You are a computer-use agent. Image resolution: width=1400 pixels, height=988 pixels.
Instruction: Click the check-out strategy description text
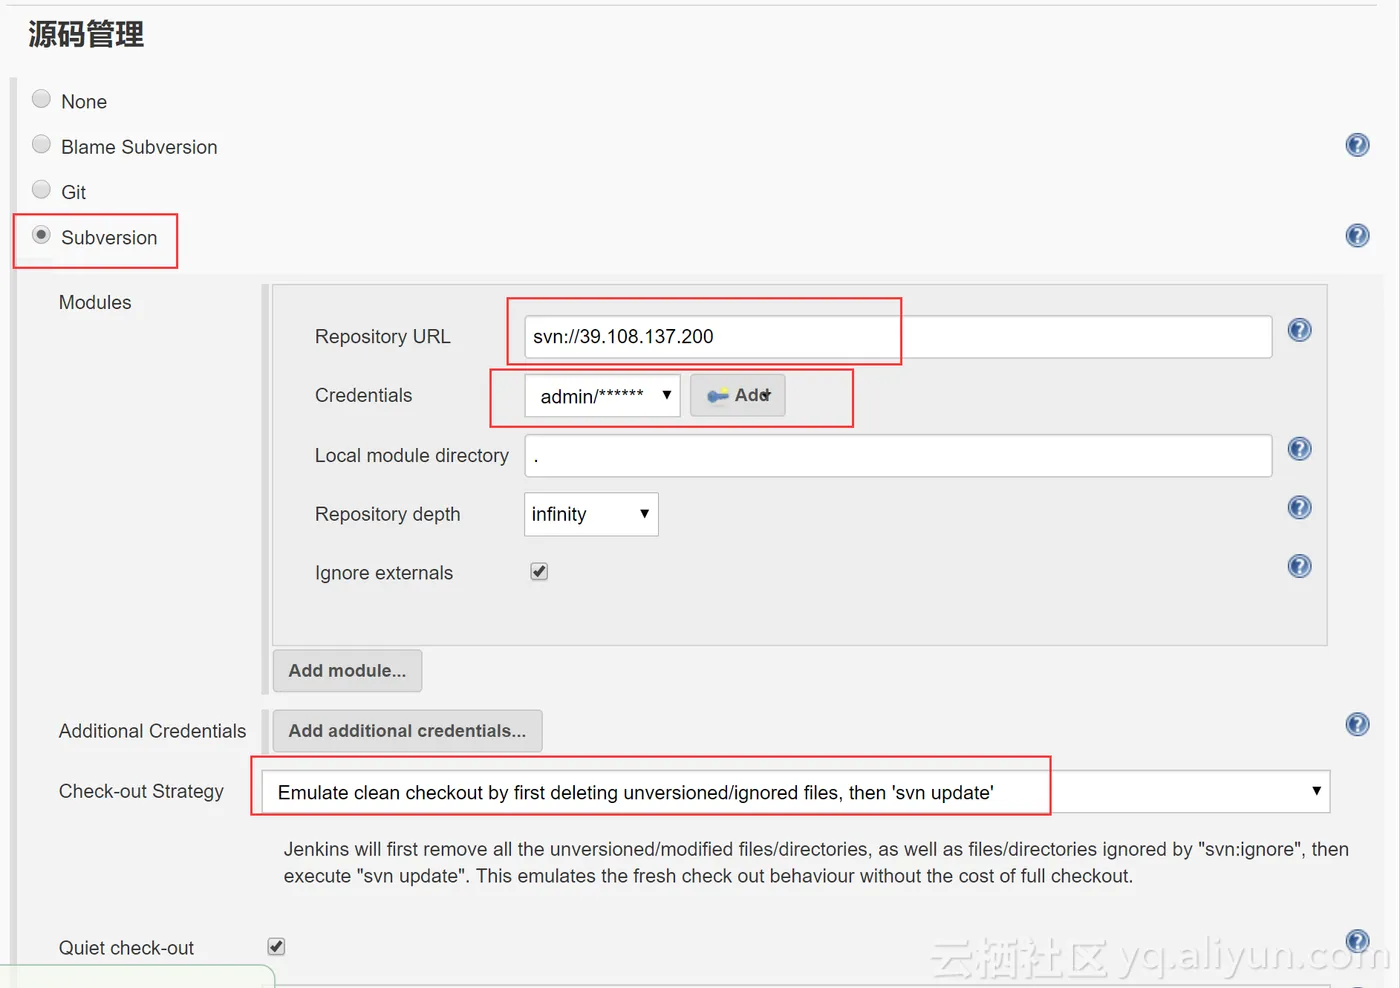[816, 863]
